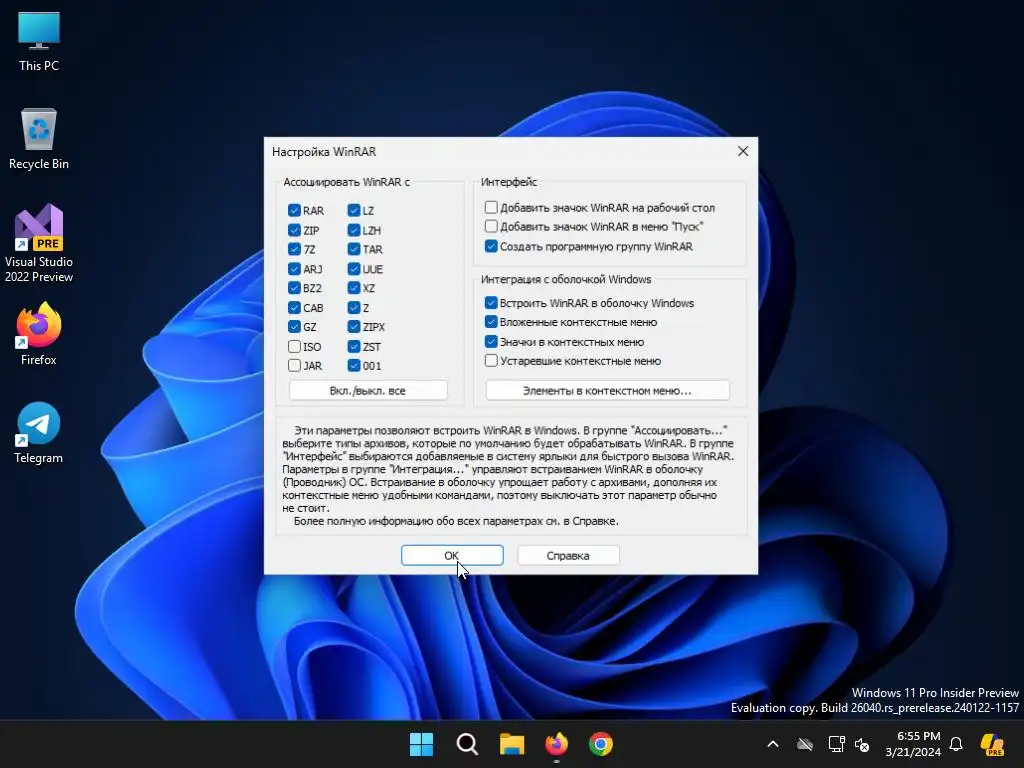This screenshot has width=1024, height=768.
Task: Uncheck 'Создать программную группу WinRAR'
Action: [x=491, y=246]
